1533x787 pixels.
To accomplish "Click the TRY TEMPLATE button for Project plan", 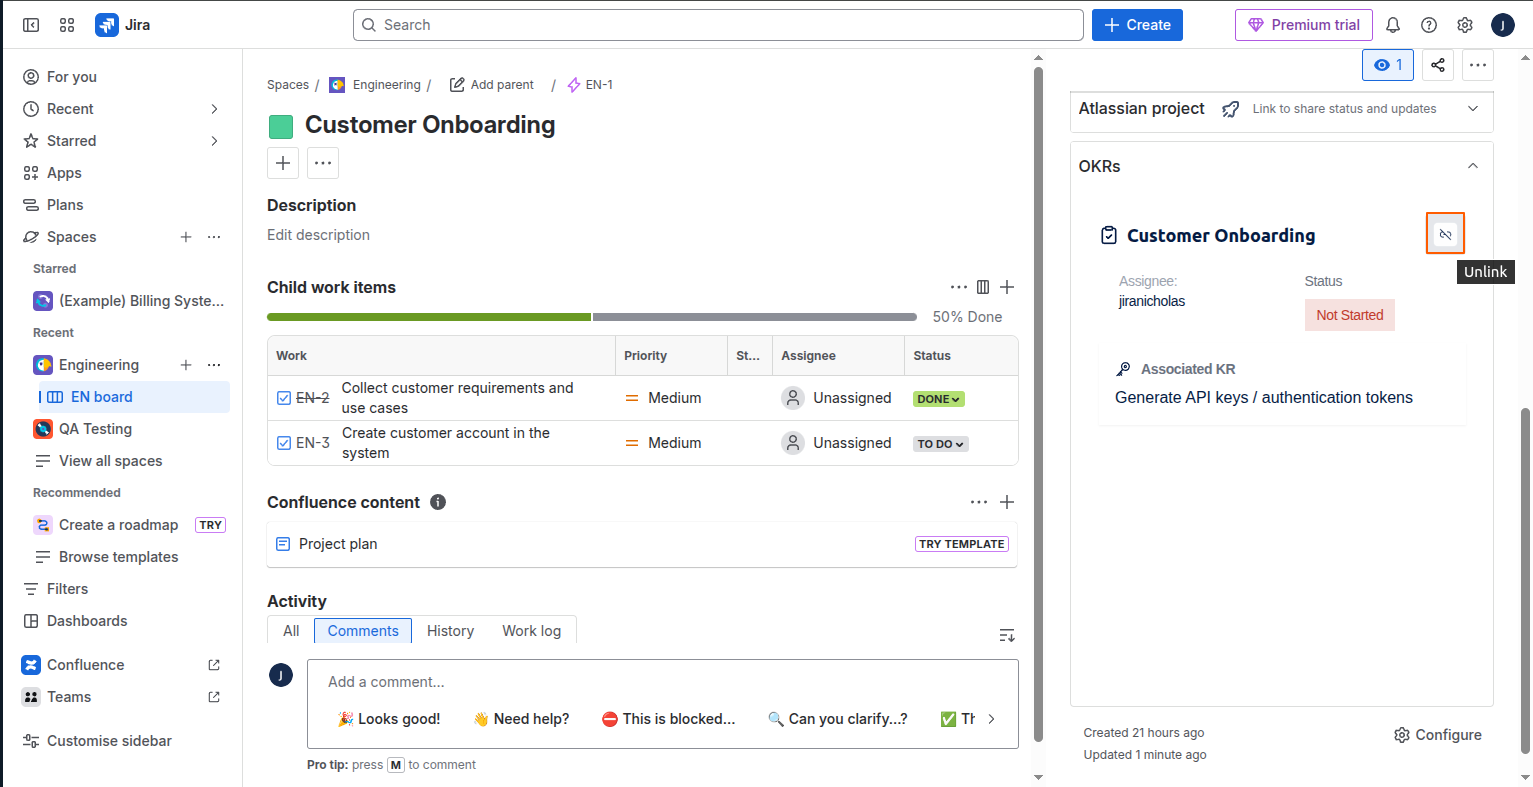I will click(x=962, y=544).
